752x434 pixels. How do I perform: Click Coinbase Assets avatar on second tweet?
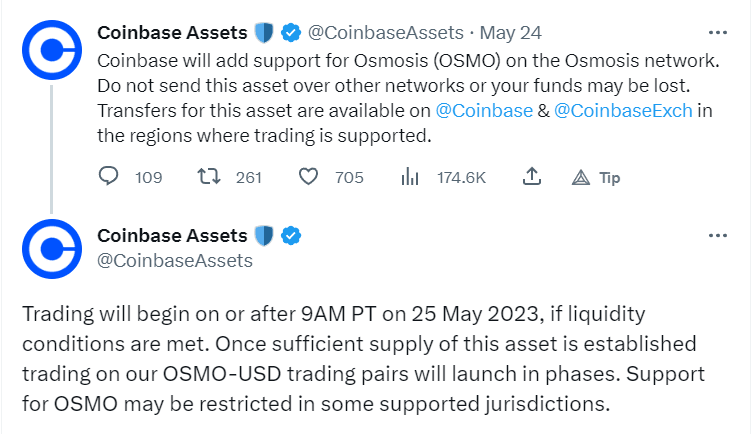point(52,249)
